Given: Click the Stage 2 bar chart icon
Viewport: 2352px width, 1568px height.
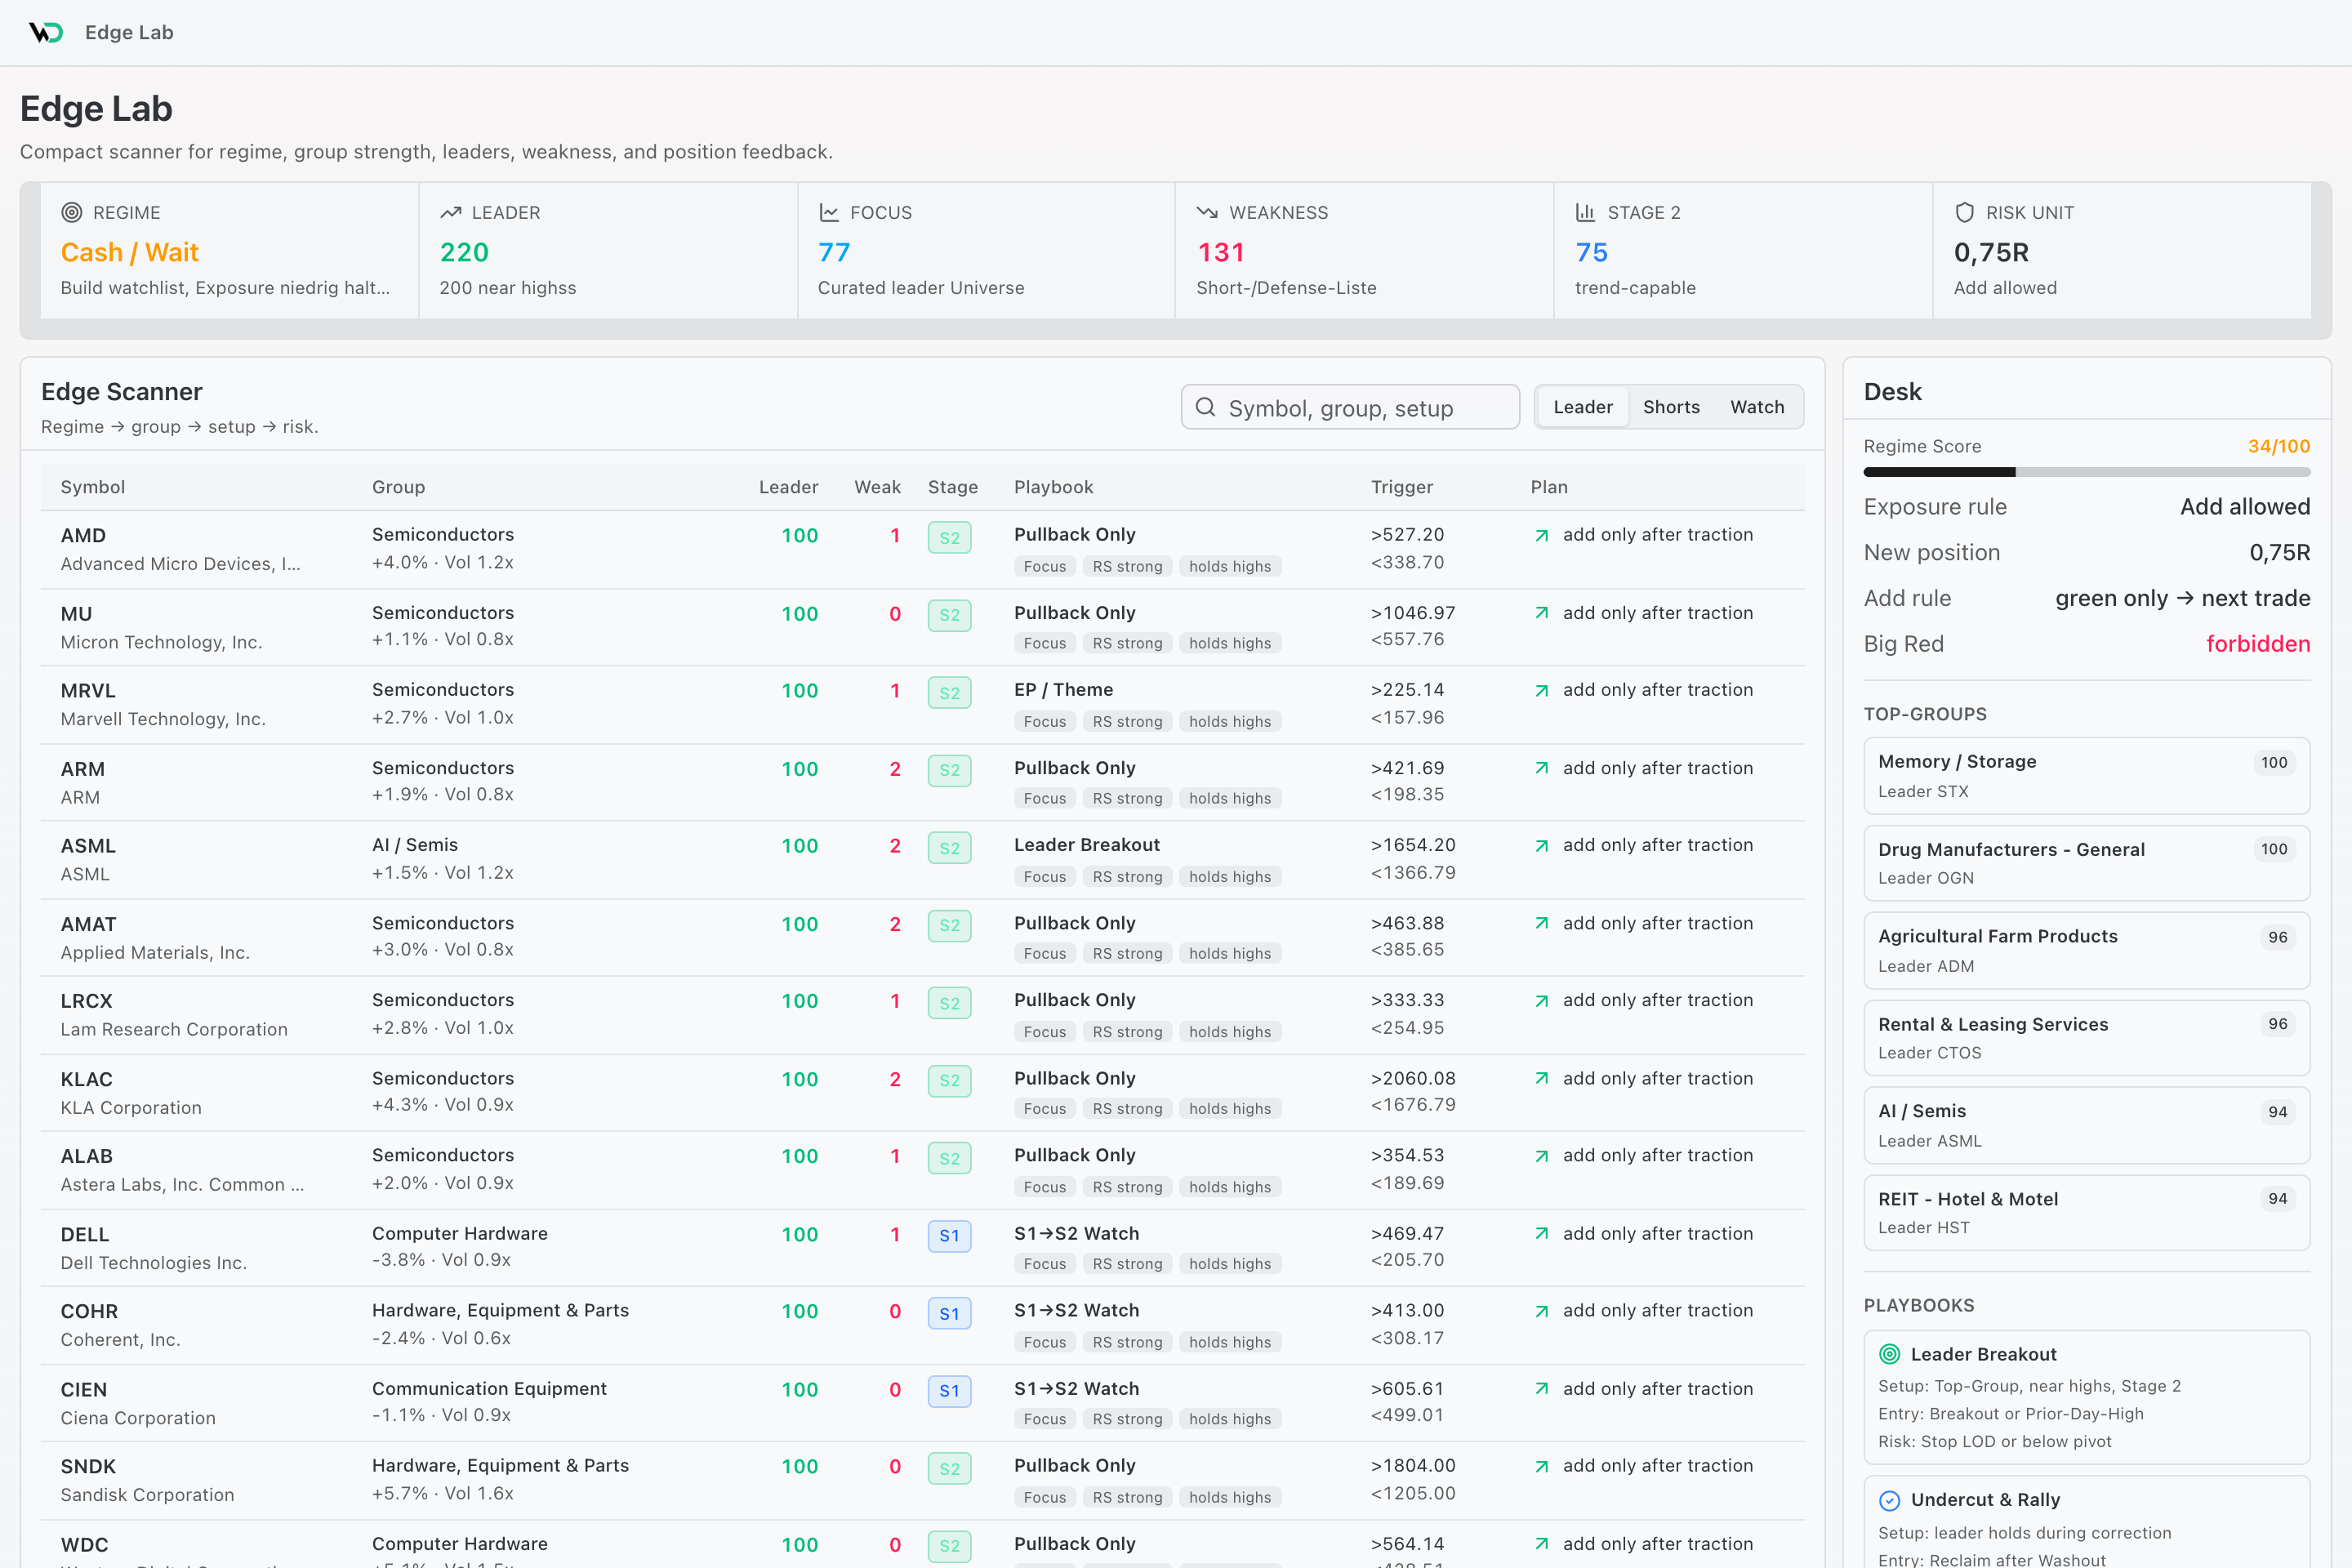Looking at the screenshot, I should pyautogui.click(x=1585, y=212).
